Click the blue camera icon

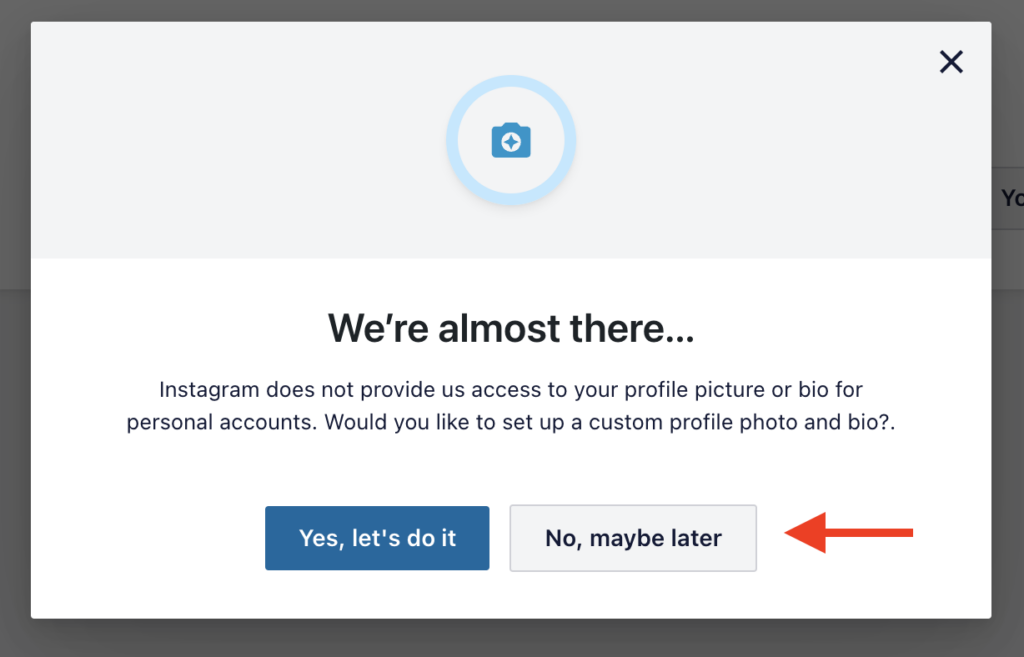coord(511,140)
